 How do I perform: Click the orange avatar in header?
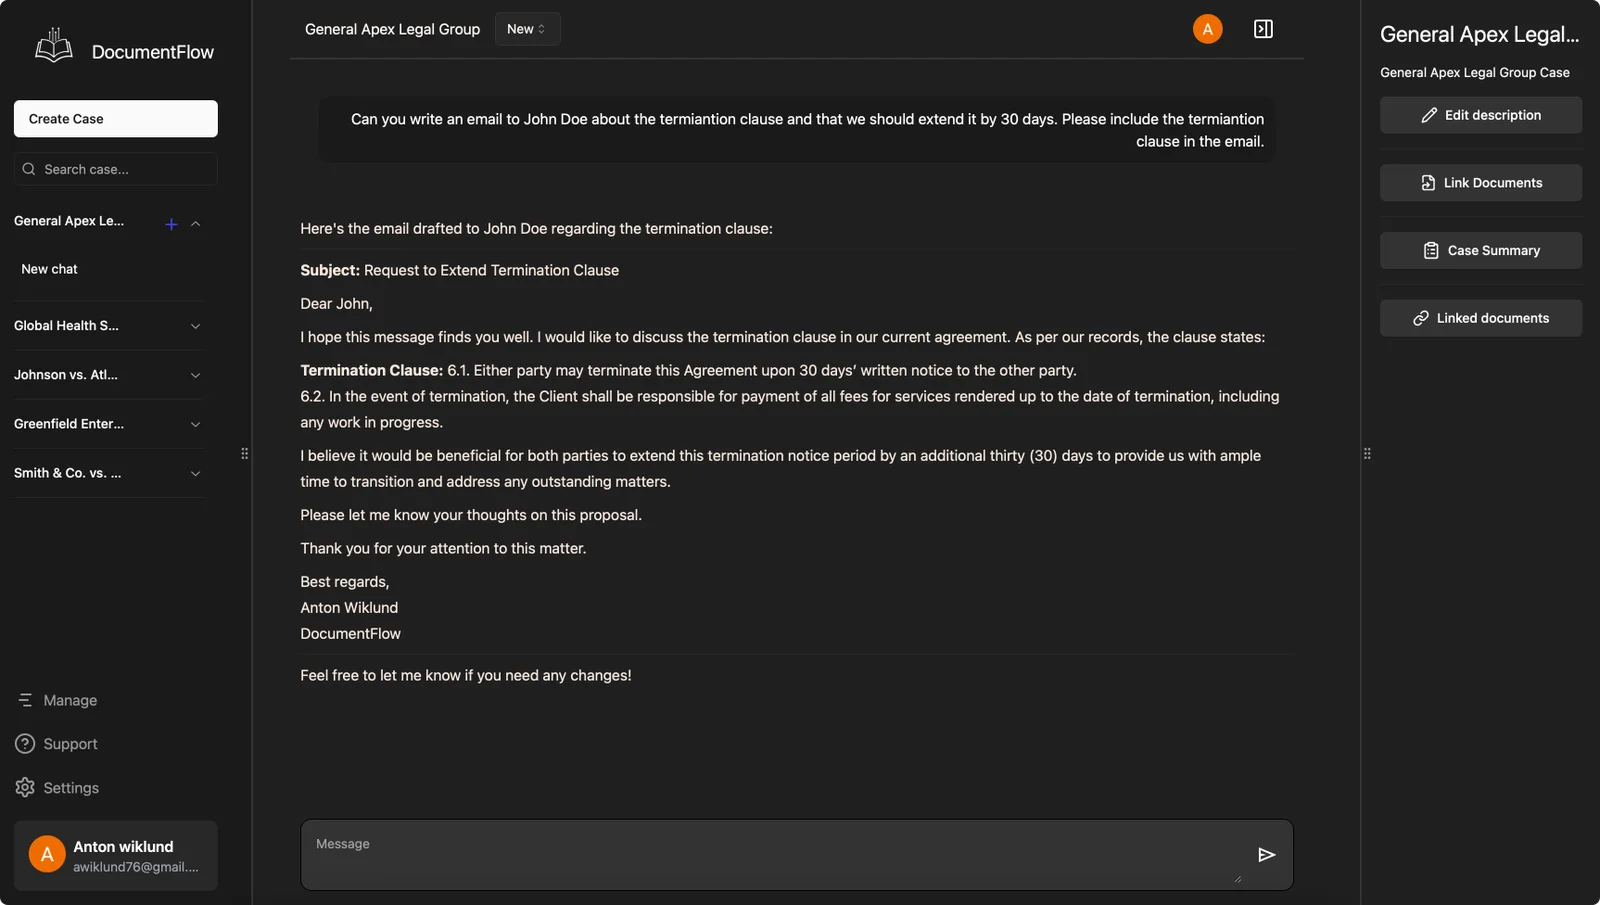(x=1207, y=29)
